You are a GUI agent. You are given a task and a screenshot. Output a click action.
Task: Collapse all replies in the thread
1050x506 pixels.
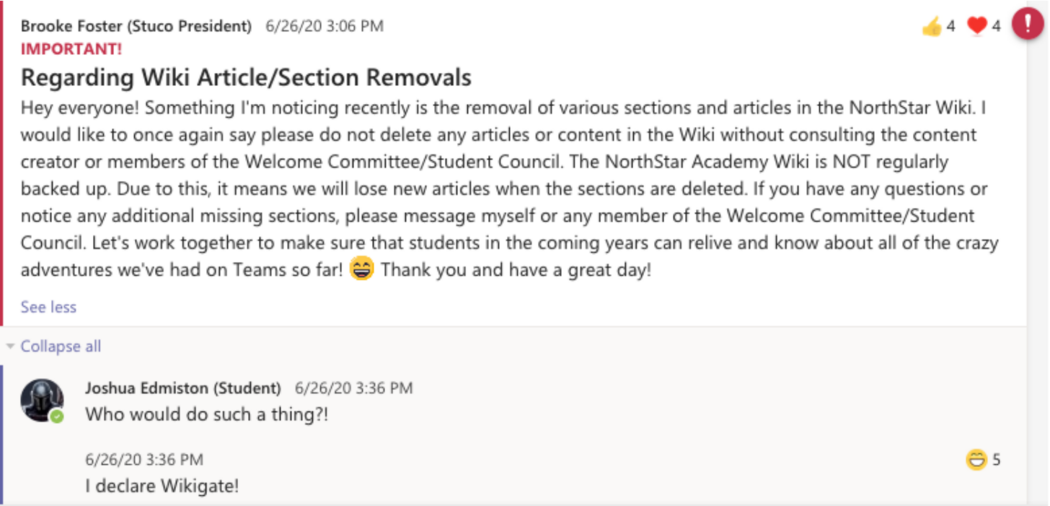coord(60,346)
